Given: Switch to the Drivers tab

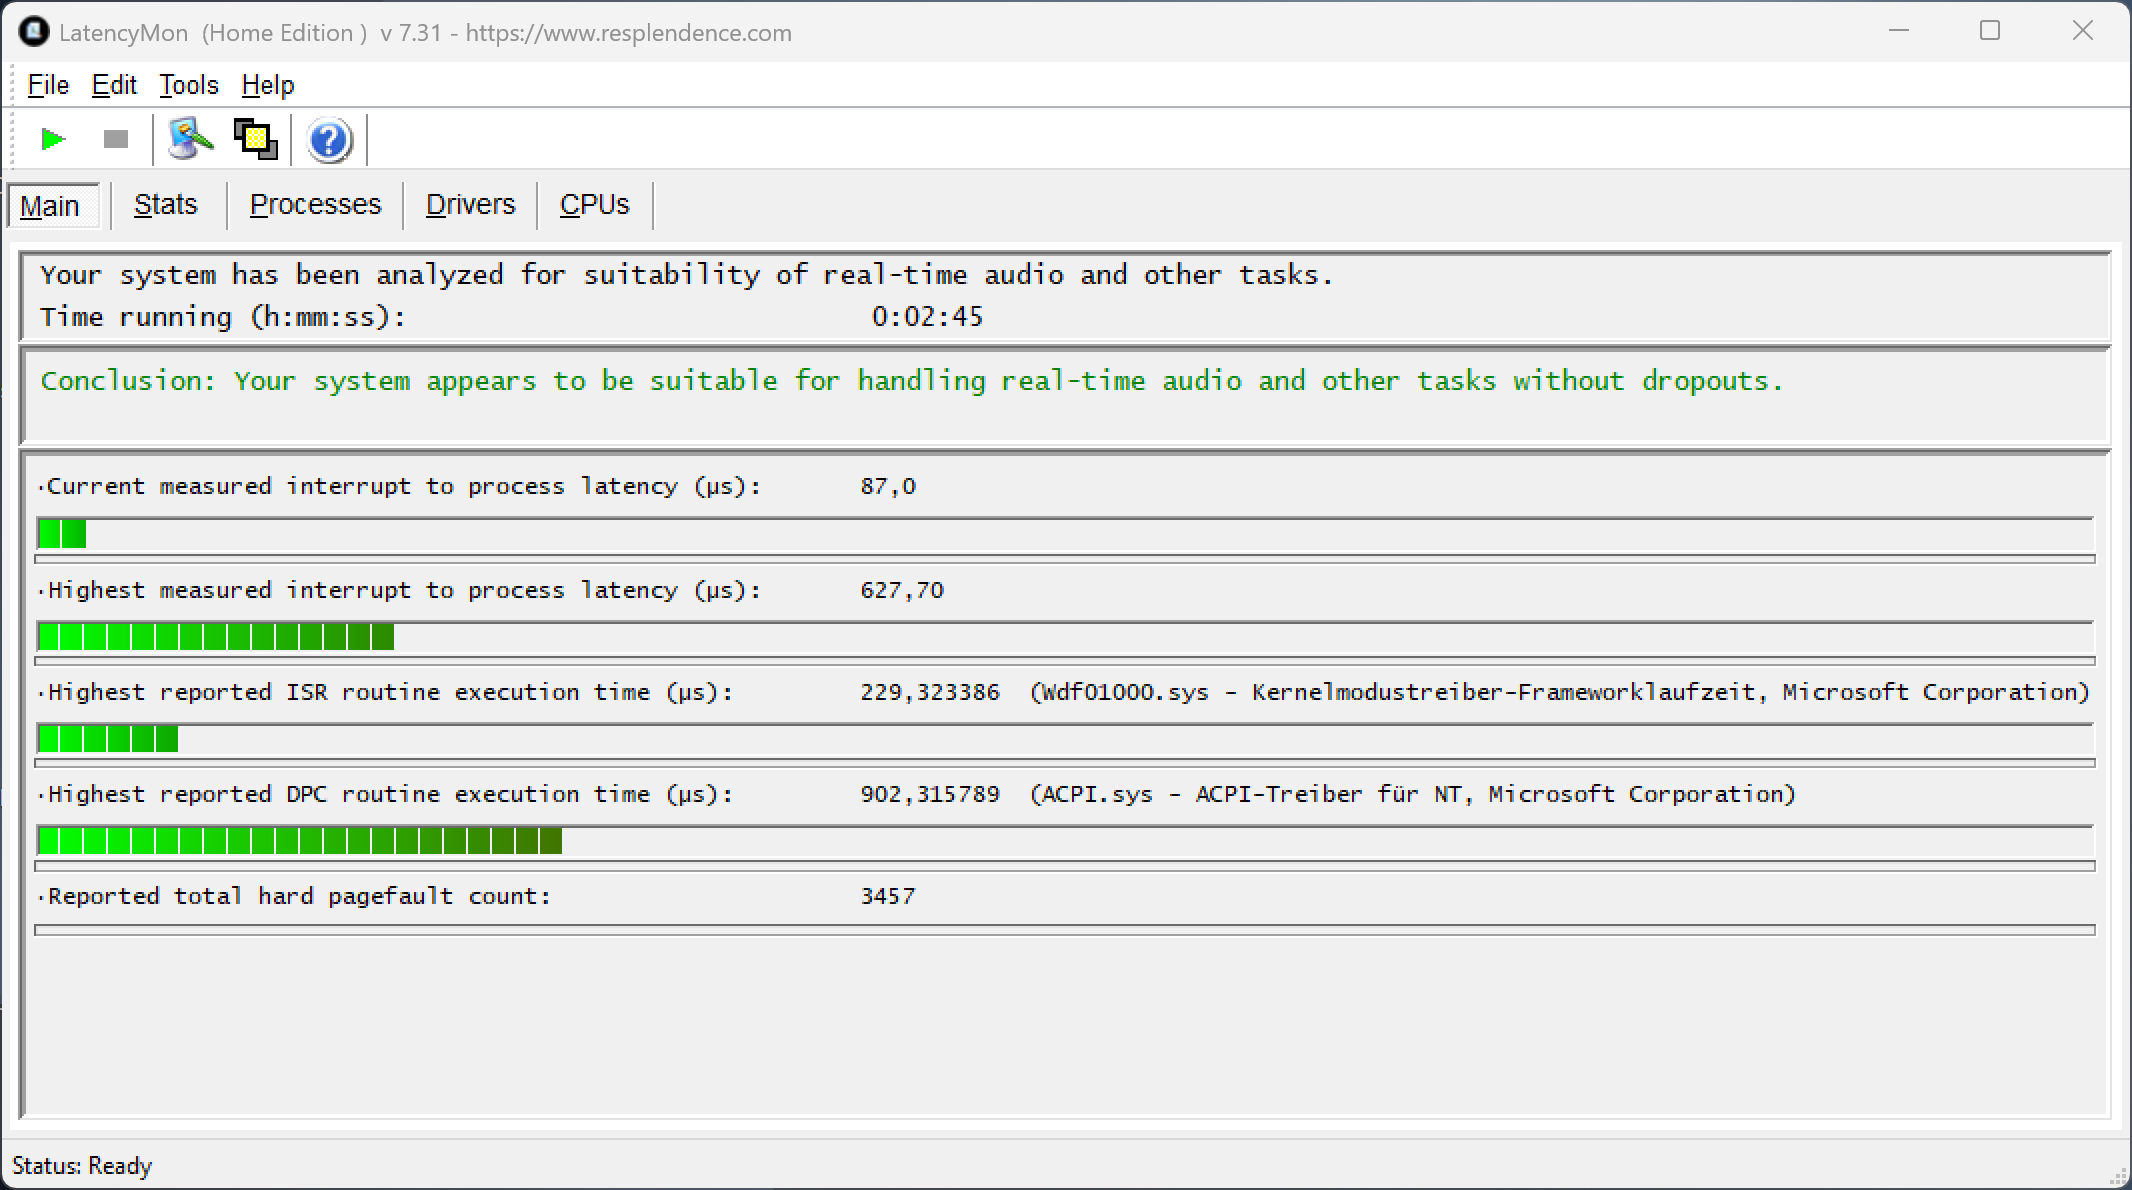Looking at the screenshot, I should click(x=470, y=205).
